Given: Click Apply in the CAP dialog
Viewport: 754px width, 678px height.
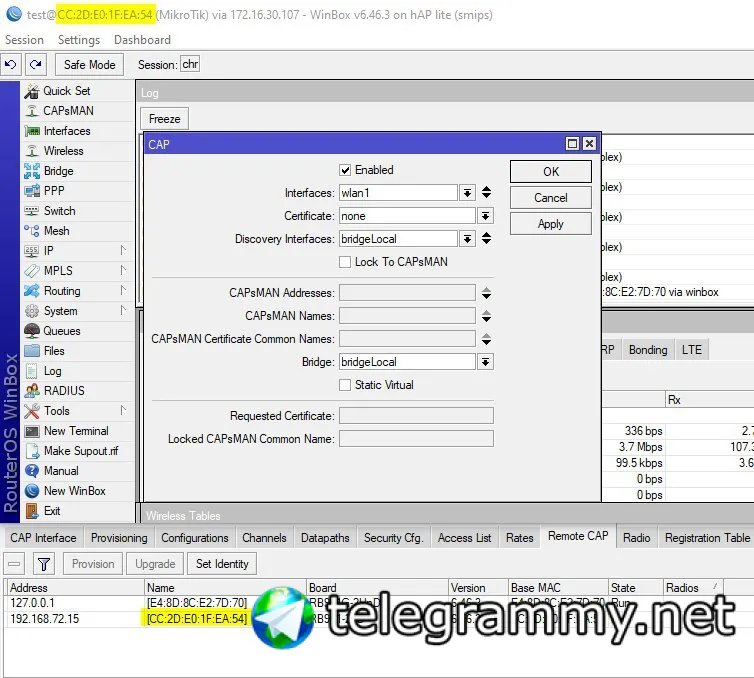Looking at the screenshot, I should pos(551,224).
